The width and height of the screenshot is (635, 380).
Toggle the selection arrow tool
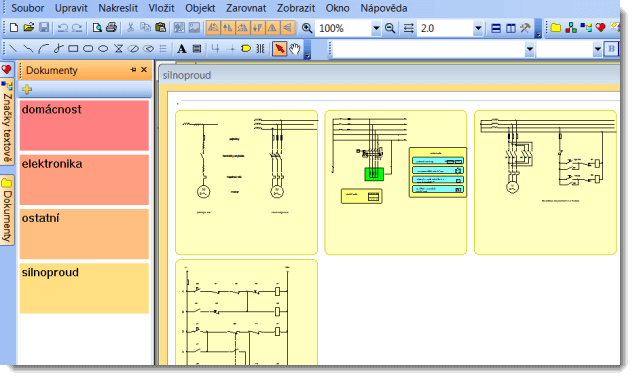pyautogui.click(x=279, y=49)
